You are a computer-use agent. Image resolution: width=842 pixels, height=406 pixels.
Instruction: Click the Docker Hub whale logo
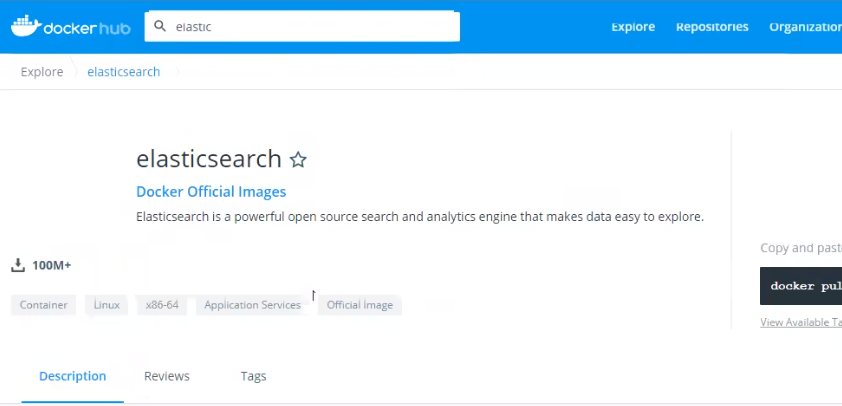(x=25, y=26)
